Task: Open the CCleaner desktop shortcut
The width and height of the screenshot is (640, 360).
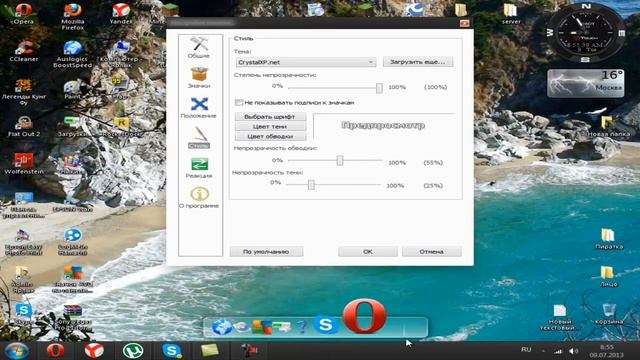Action: (x=24, y=51)
